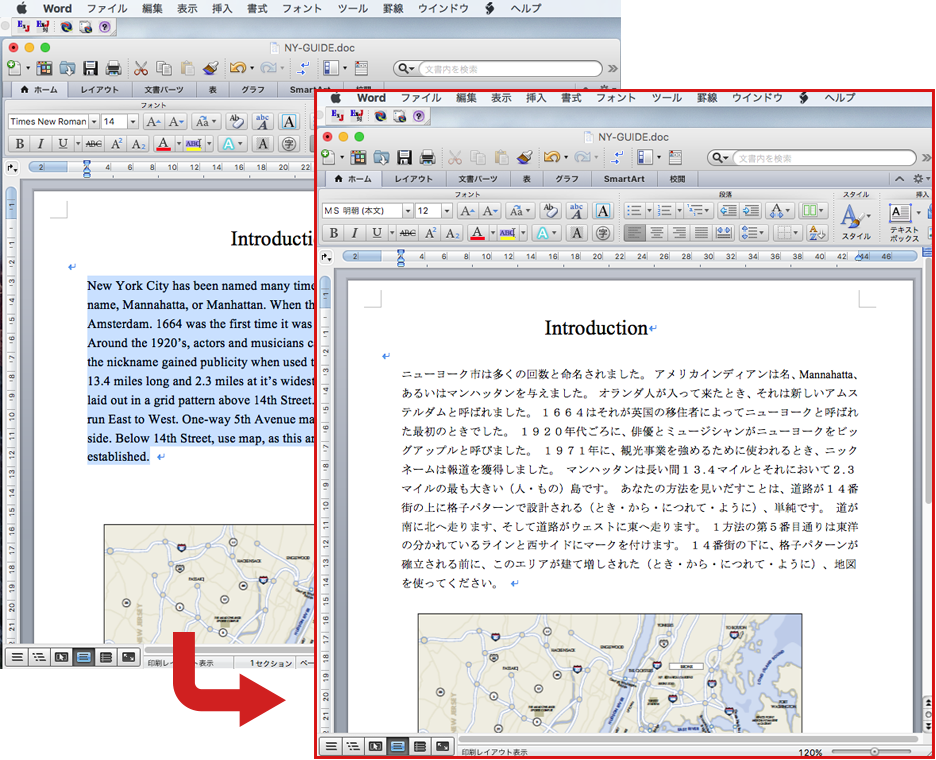The image size is (936, 760).
Task: Open bullet list dropdown arrow in right window
Action: pos(649,211)
